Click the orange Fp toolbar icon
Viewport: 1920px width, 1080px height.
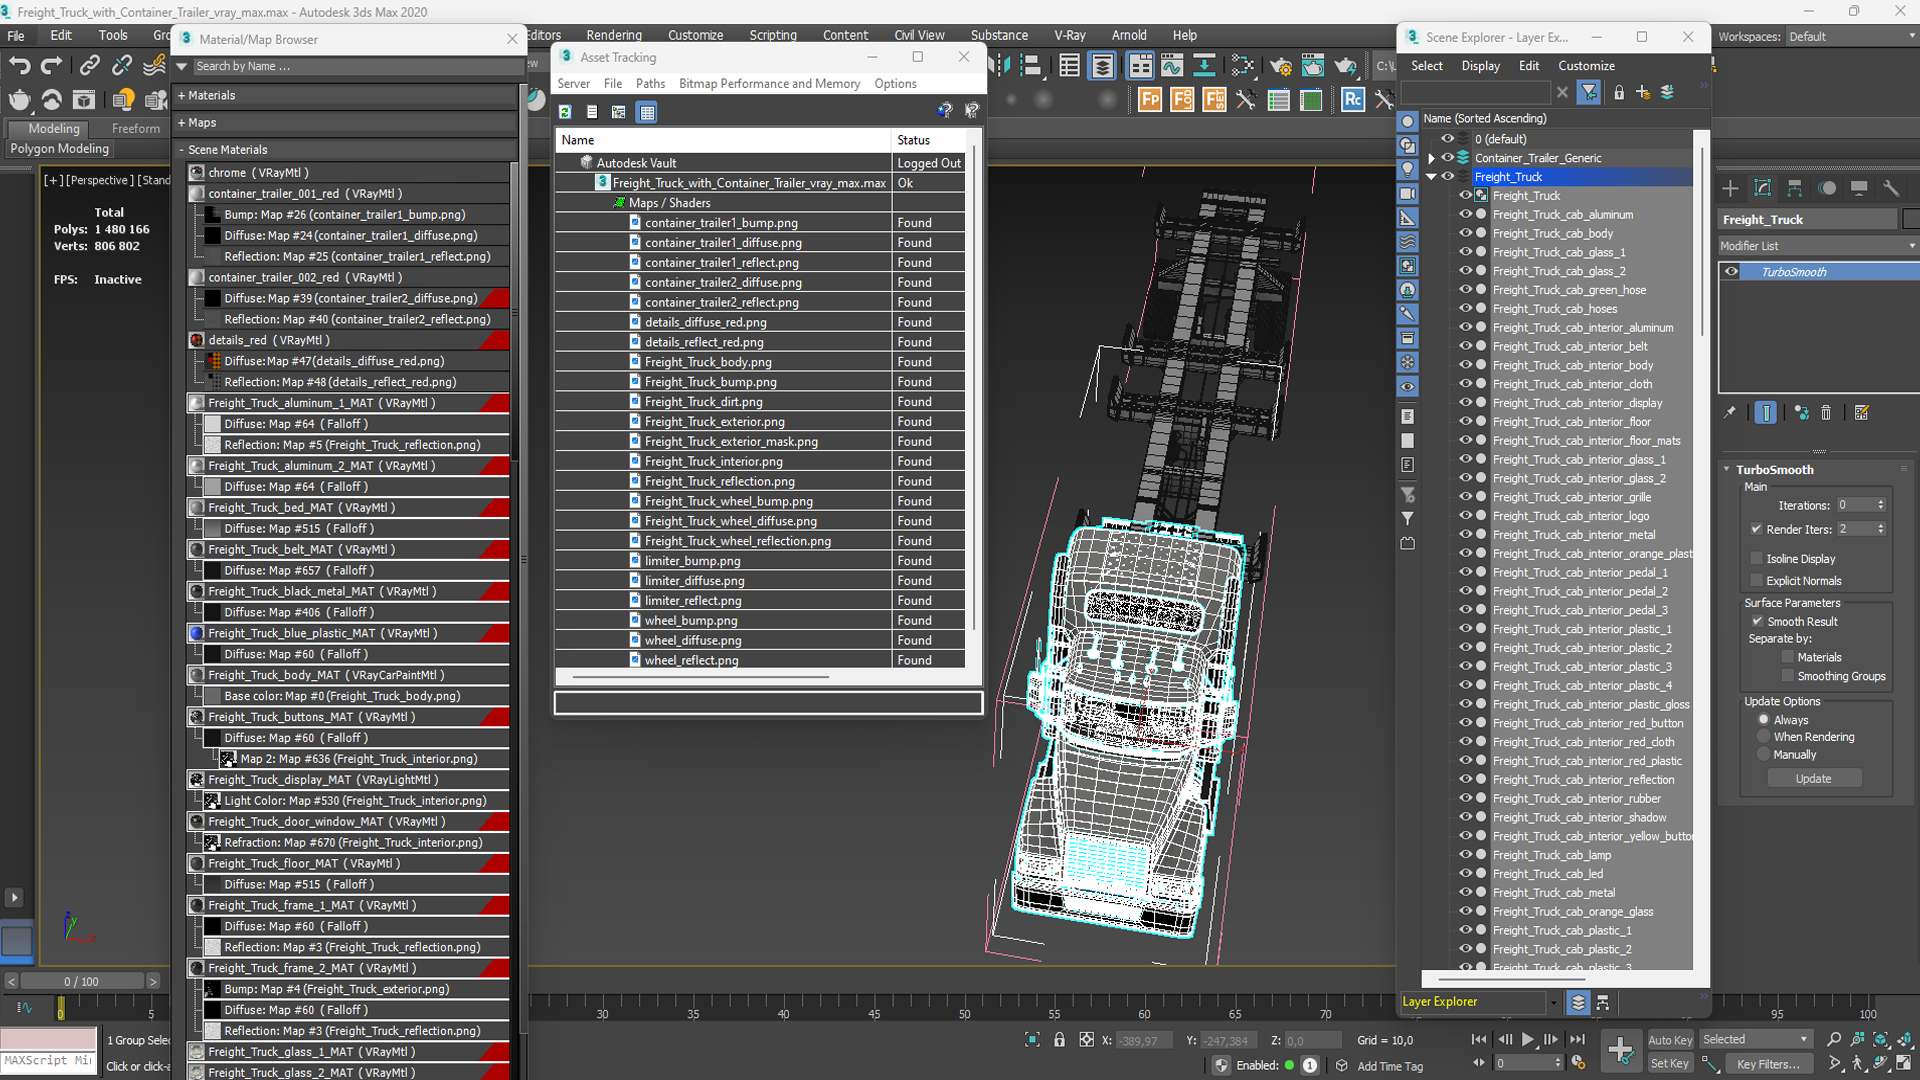click(1150, 99)
